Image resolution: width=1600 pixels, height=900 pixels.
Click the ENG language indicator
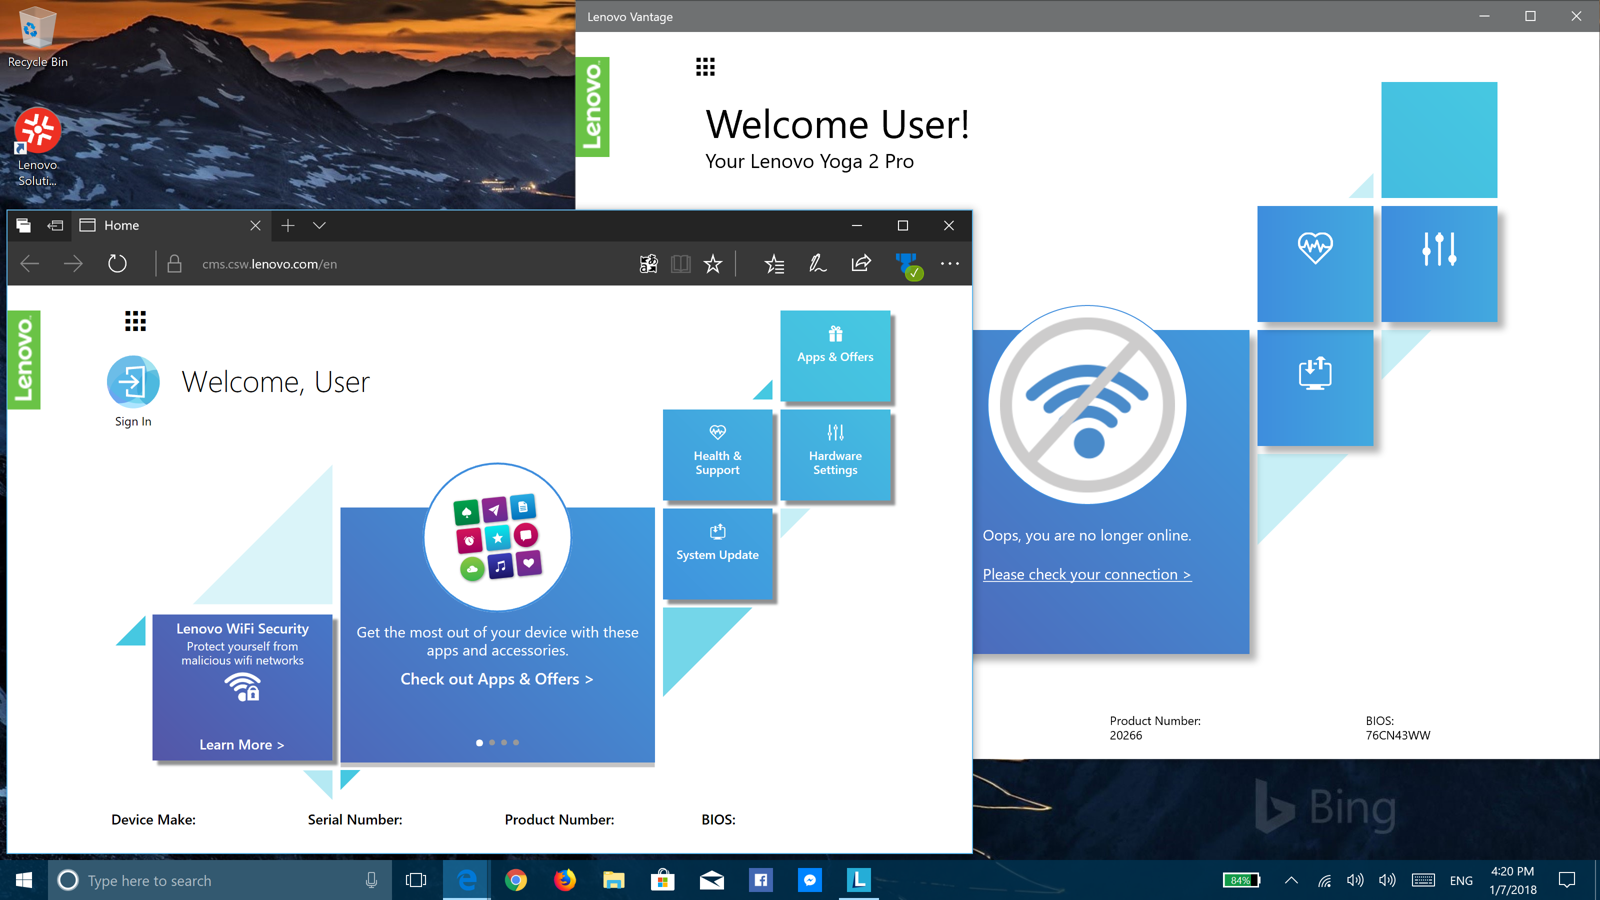1461,881
